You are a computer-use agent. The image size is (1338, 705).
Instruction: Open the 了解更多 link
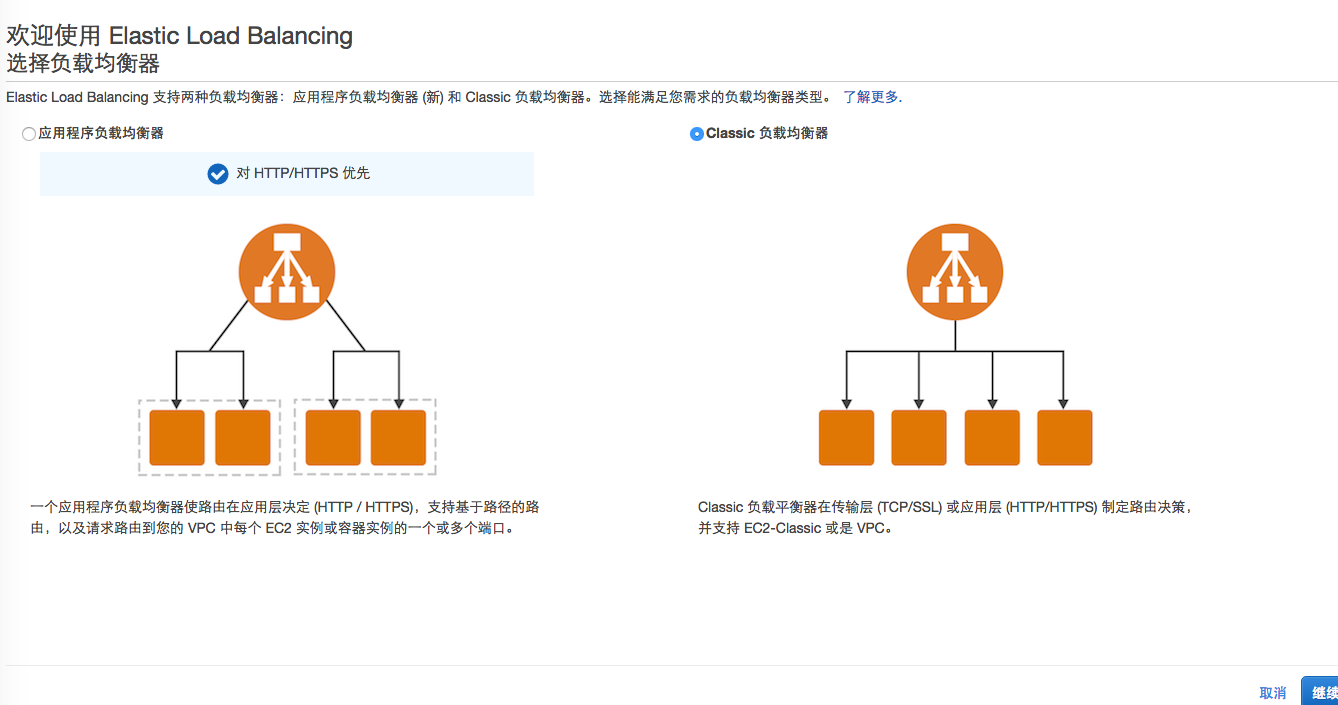(x=871, y=97)
